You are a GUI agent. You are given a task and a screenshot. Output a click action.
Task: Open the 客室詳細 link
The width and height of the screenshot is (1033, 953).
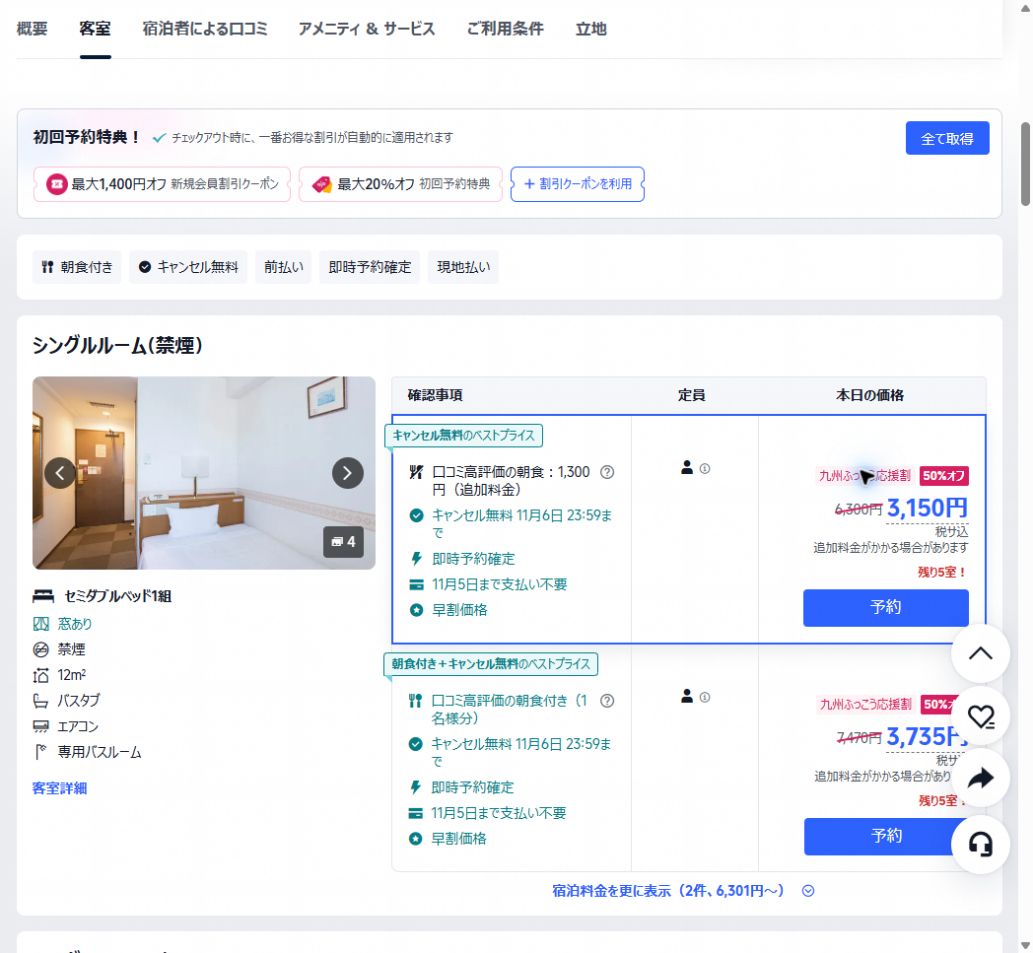(x=59, y=788)
